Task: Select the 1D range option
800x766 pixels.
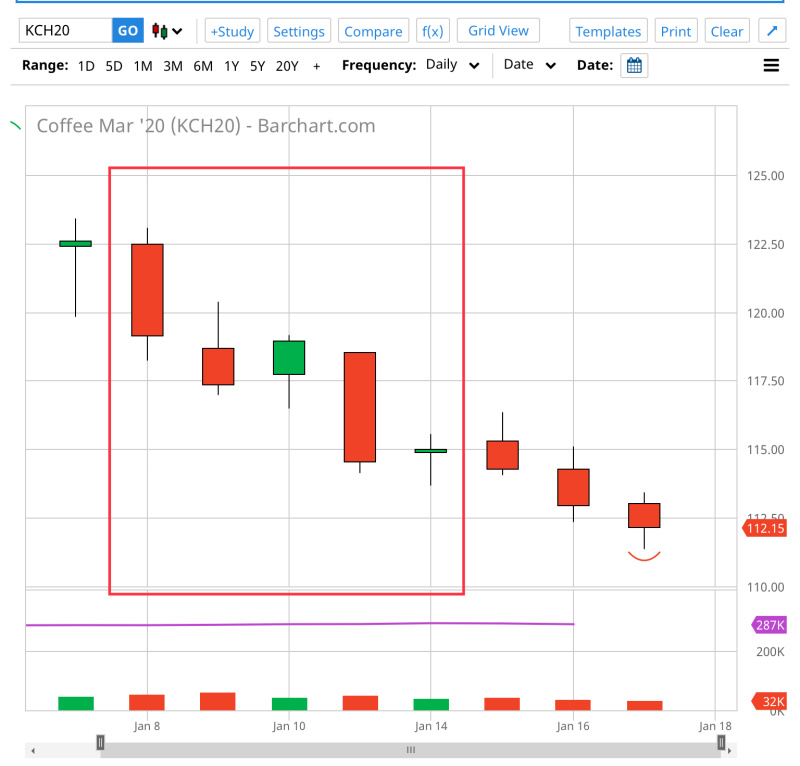Action: pos(86,66)
